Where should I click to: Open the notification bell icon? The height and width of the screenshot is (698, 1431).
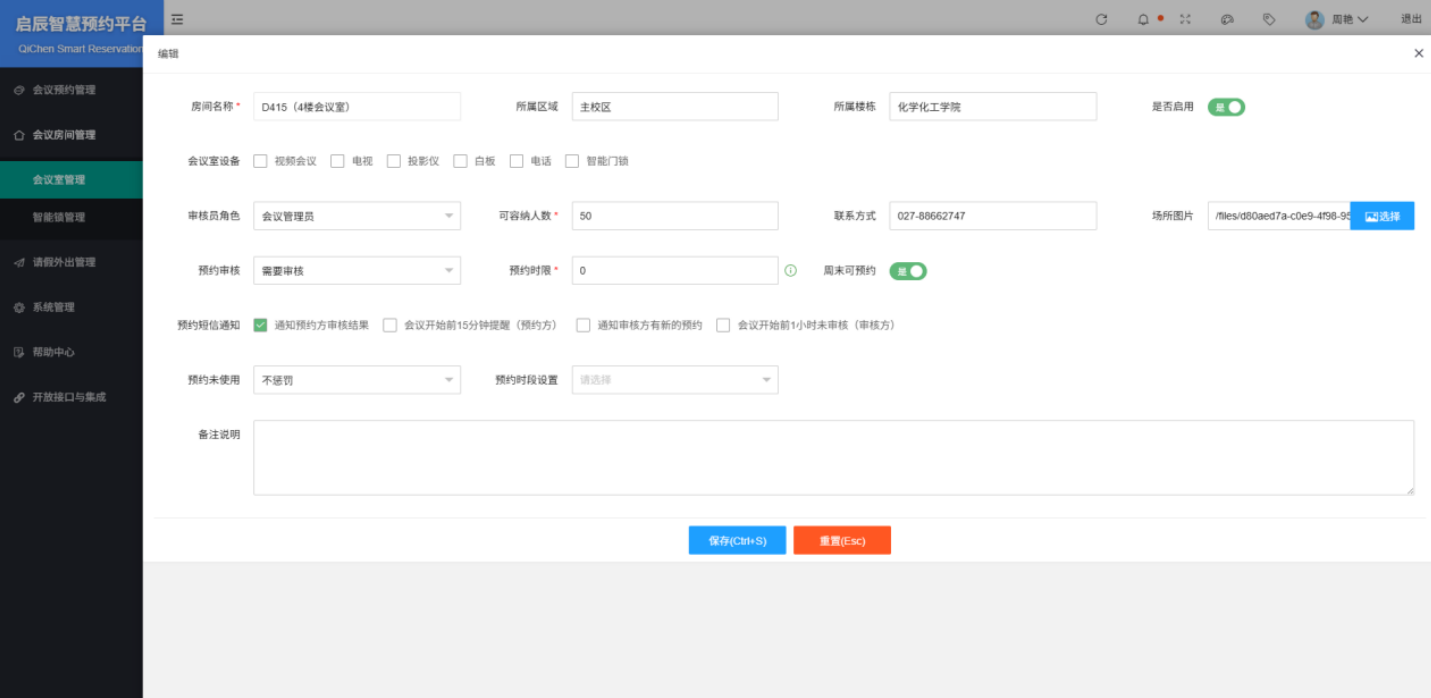(1143, 19)
